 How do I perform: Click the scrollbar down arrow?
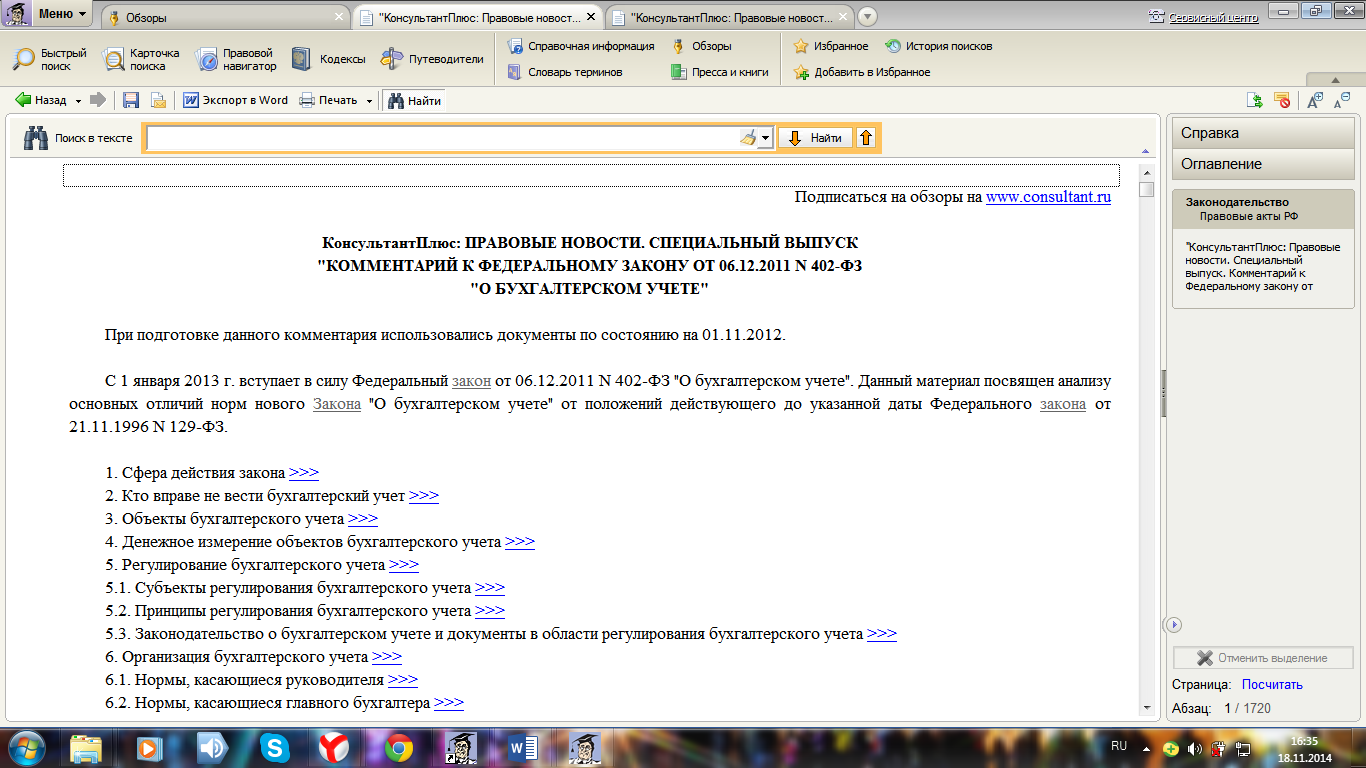click(1147, 707)
